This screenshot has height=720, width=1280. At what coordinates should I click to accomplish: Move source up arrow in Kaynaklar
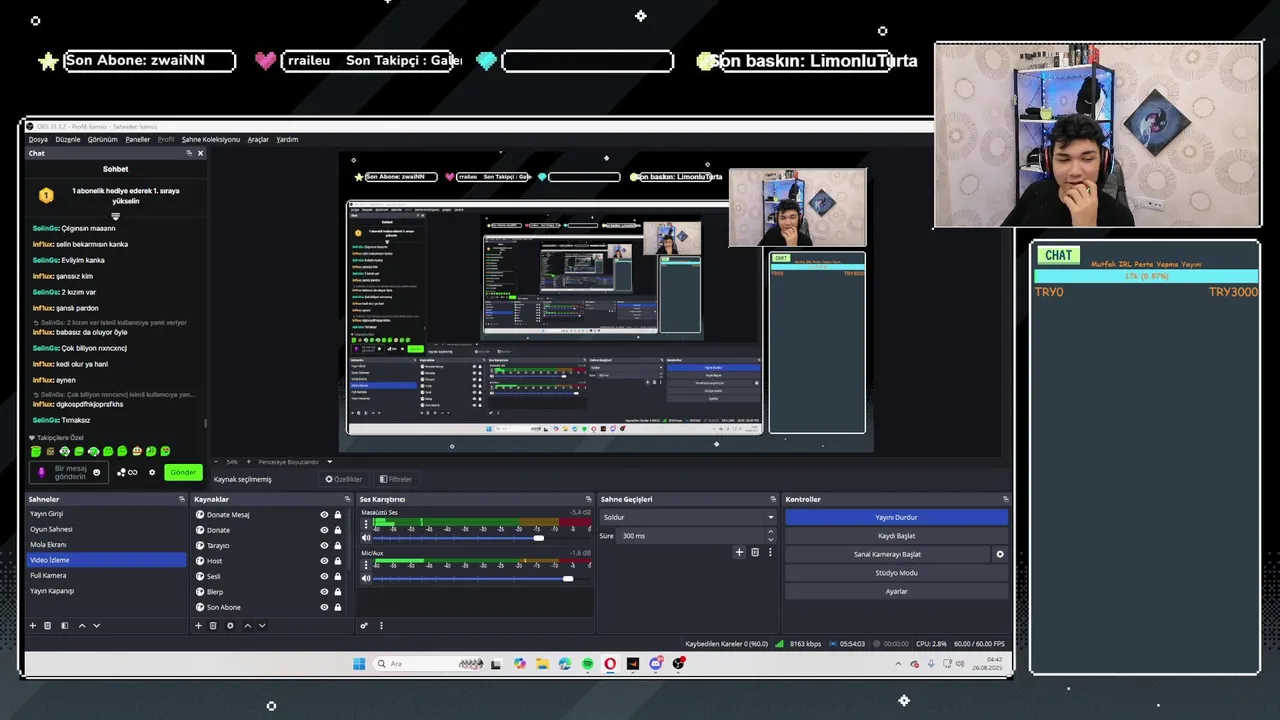[x=248, y=626]
